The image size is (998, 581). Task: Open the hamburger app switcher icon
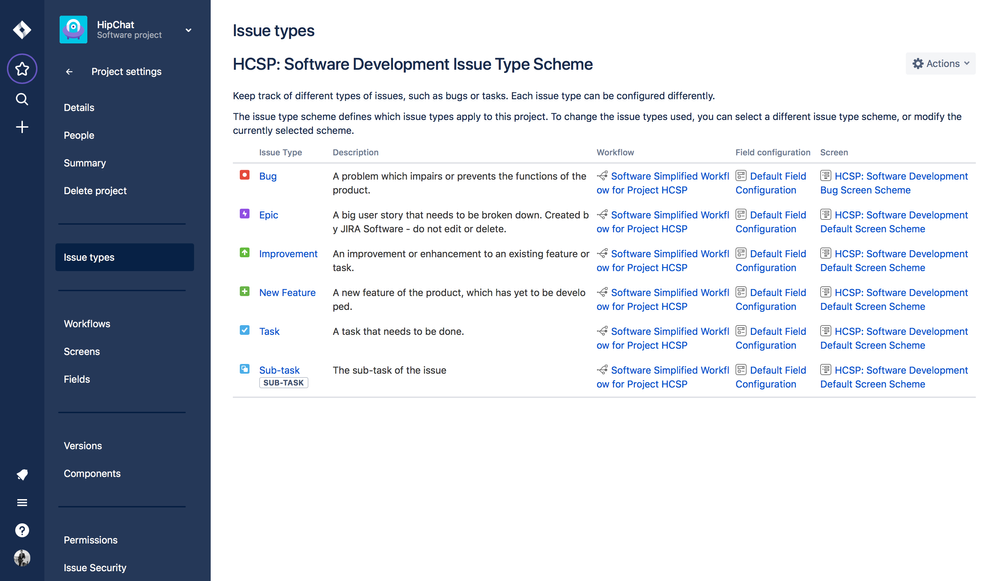click(x=22, y=503)
